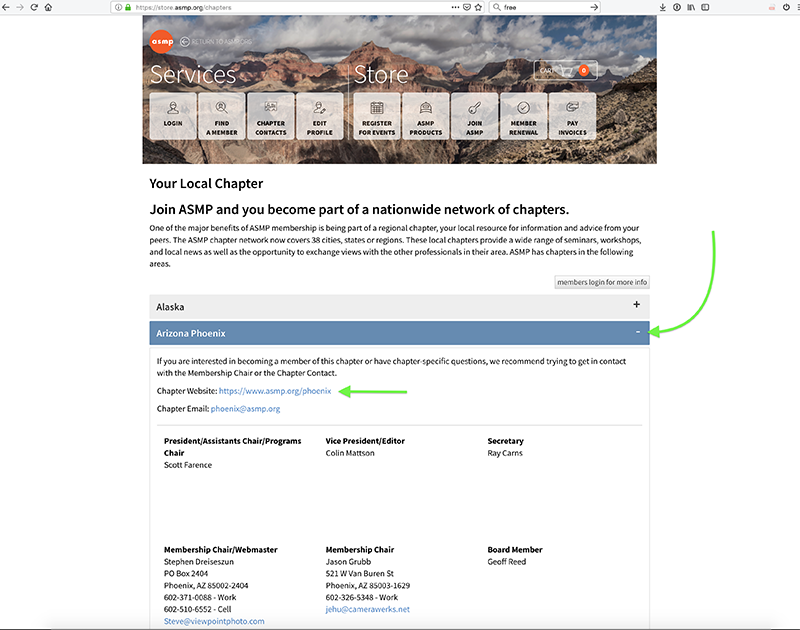800x630 pixels.
Task: Click the Vice President/Editor role label
Action: pos(365,441)
